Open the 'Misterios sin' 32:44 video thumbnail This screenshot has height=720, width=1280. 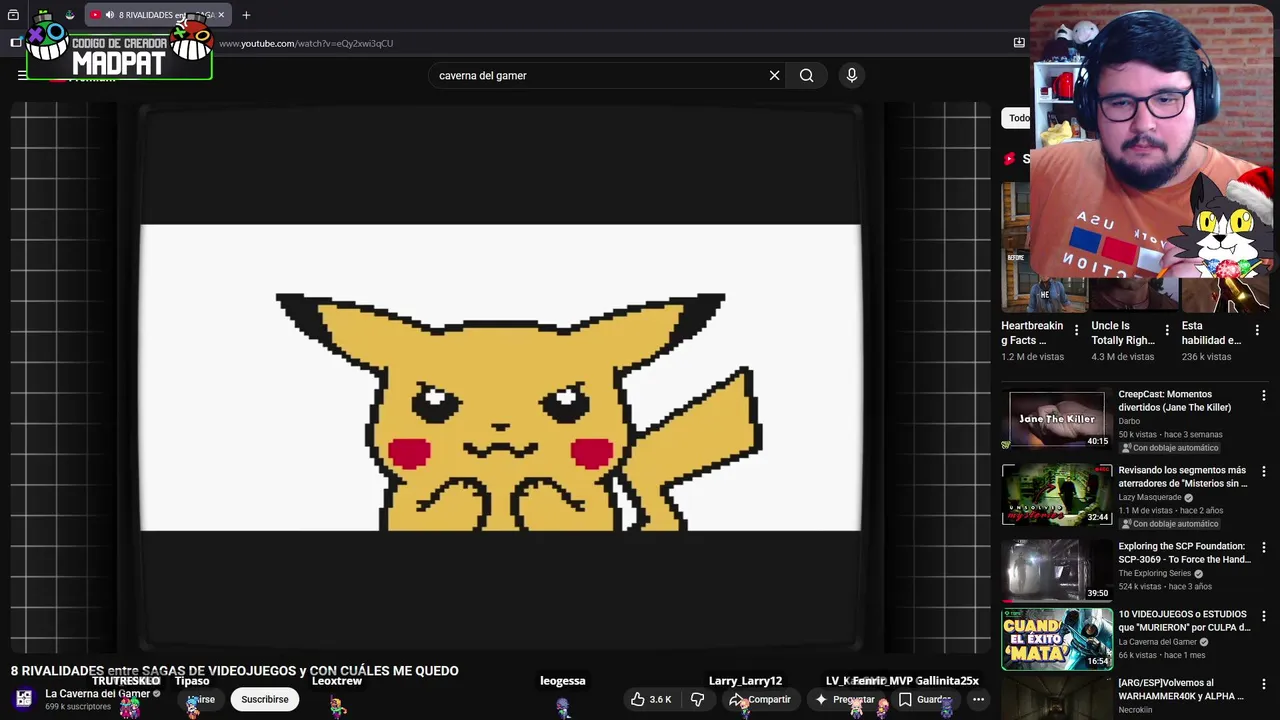coord(1057,494)
